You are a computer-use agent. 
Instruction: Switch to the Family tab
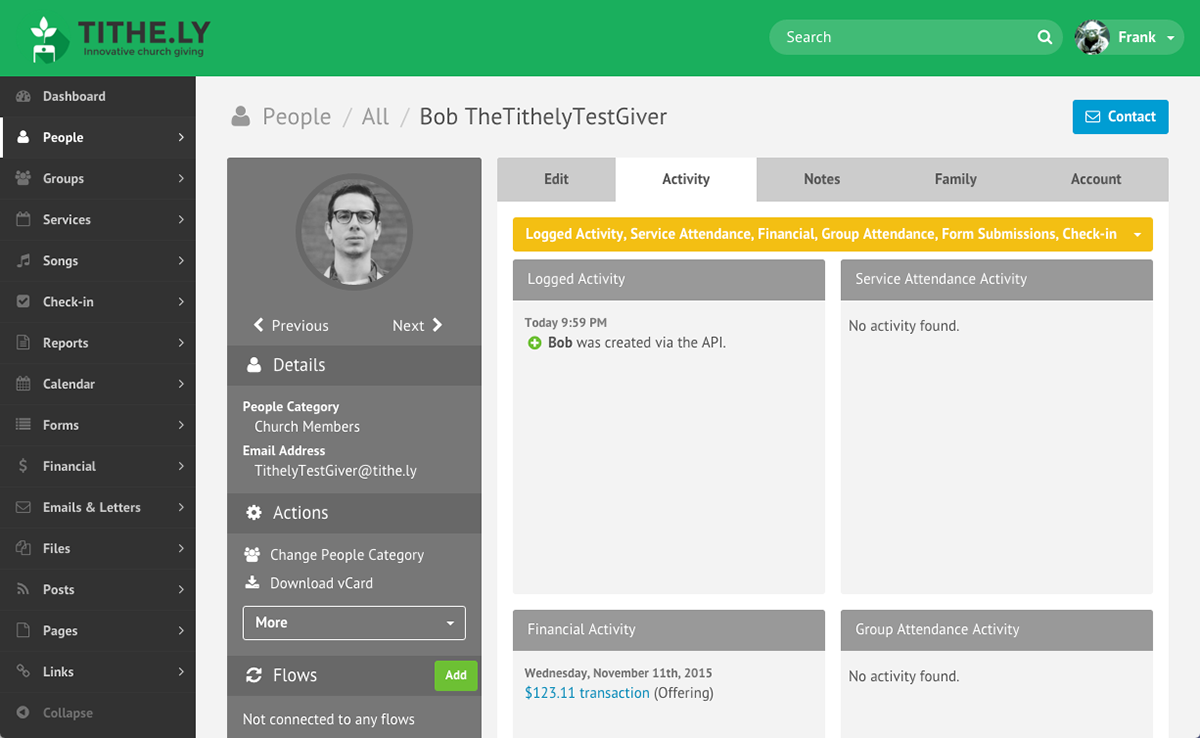tap(955, 178)
